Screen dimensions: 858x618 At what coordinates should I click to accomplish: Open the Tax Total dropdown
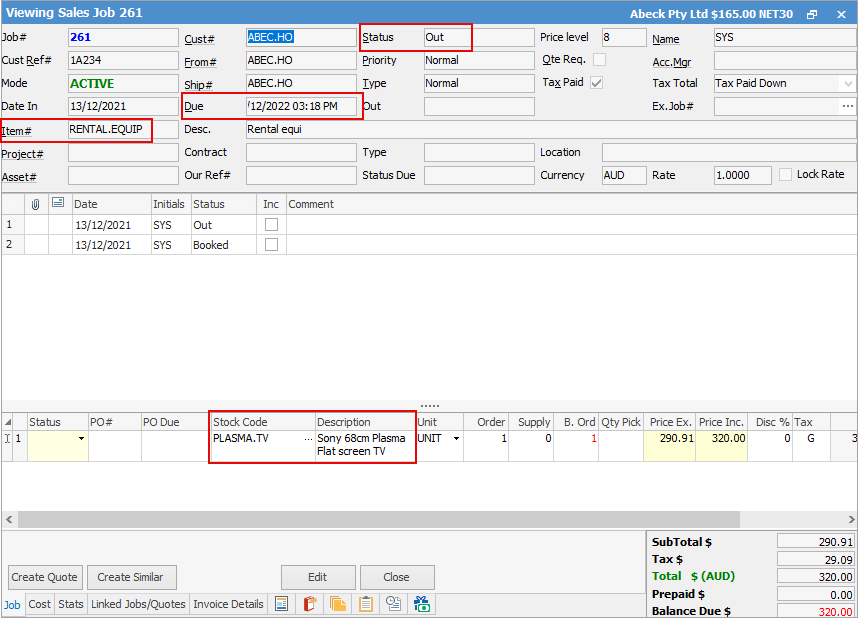click(x=848, y=84)
